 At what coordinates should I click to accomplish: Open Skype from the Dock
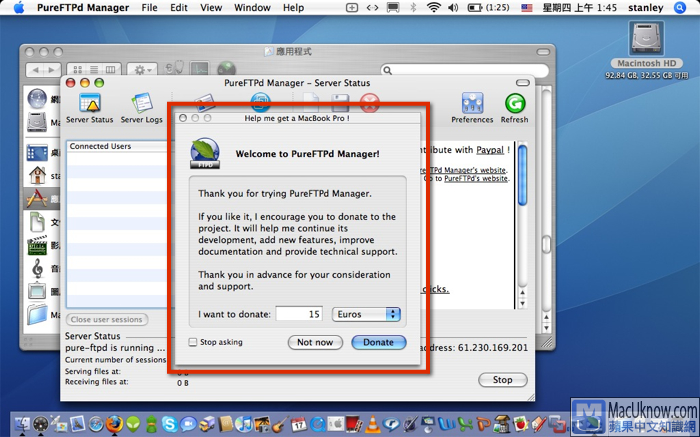tap(170, 424)
